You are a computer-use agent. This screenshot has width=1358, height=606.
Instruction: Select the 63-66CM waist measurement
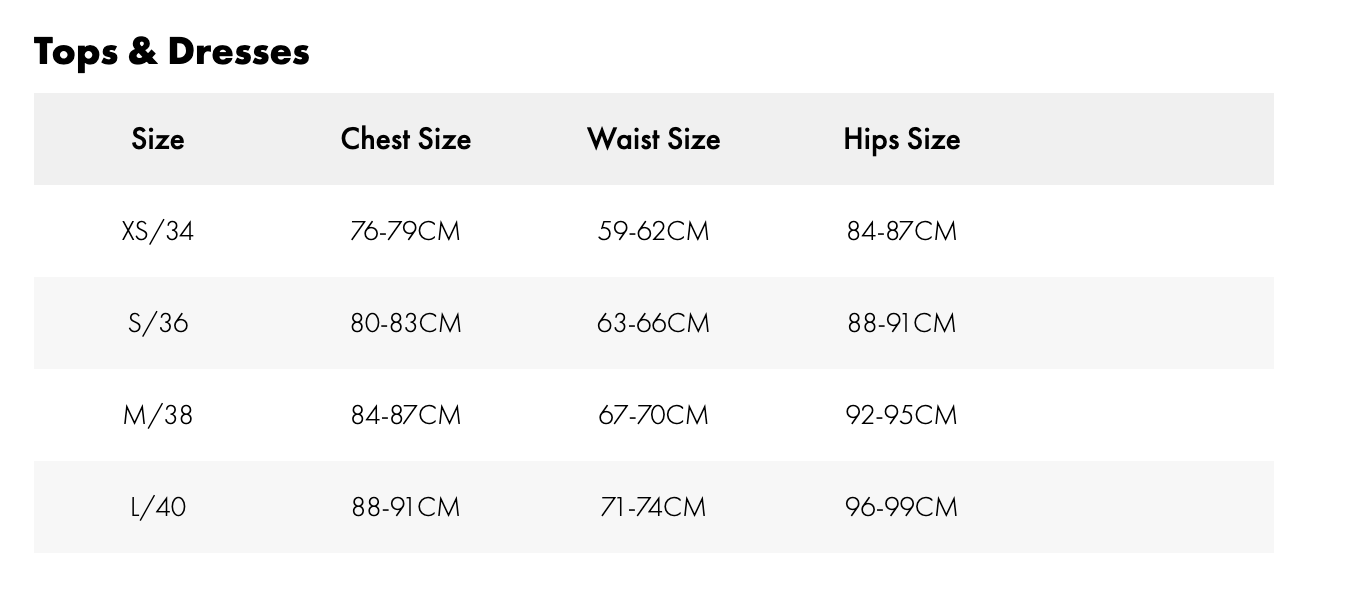653,323
